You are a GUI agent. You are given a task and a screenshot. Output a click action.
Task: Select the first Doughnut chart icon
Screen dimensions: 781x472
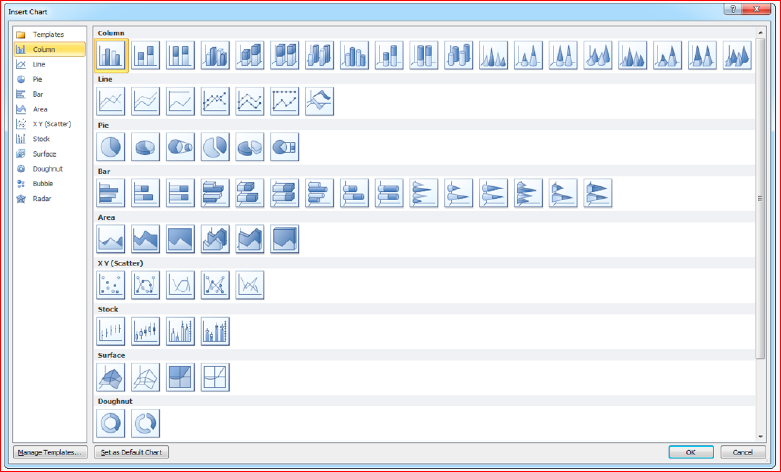(111, 423)
